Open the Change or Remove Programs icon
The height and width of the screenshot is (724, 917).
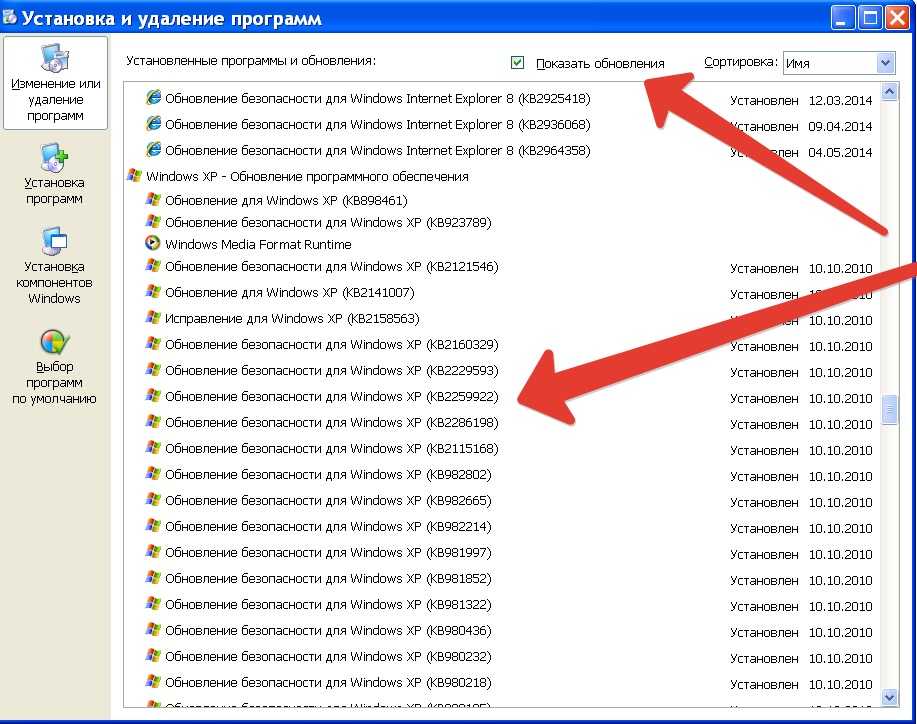pos(55,58)
